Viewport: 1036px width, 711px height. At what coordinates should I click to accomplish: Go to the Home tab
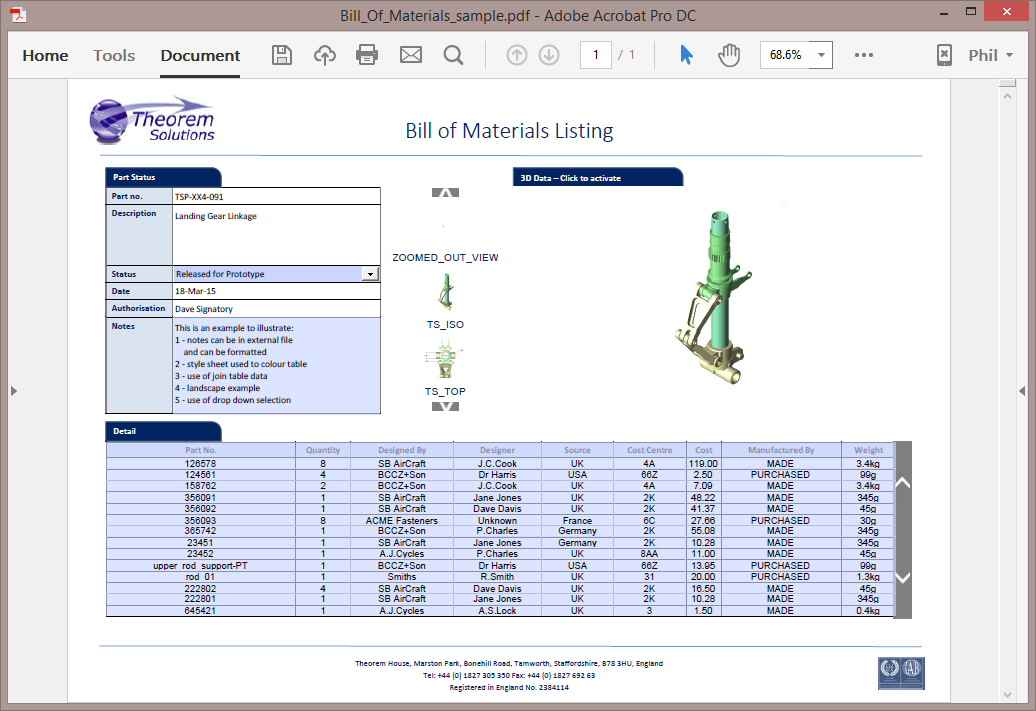coord(45,56)
